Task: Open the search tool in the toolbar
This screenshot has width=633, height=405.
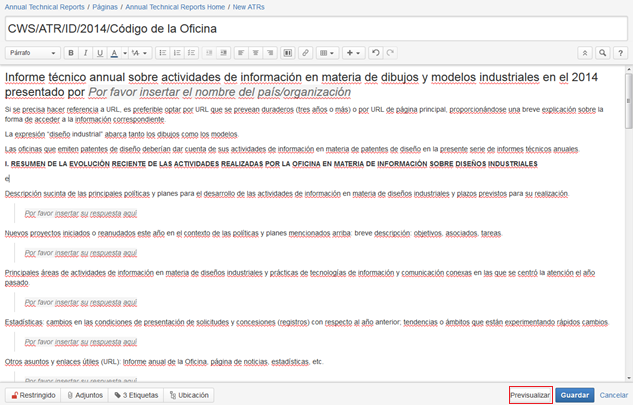Action: (x=603, y=52)
